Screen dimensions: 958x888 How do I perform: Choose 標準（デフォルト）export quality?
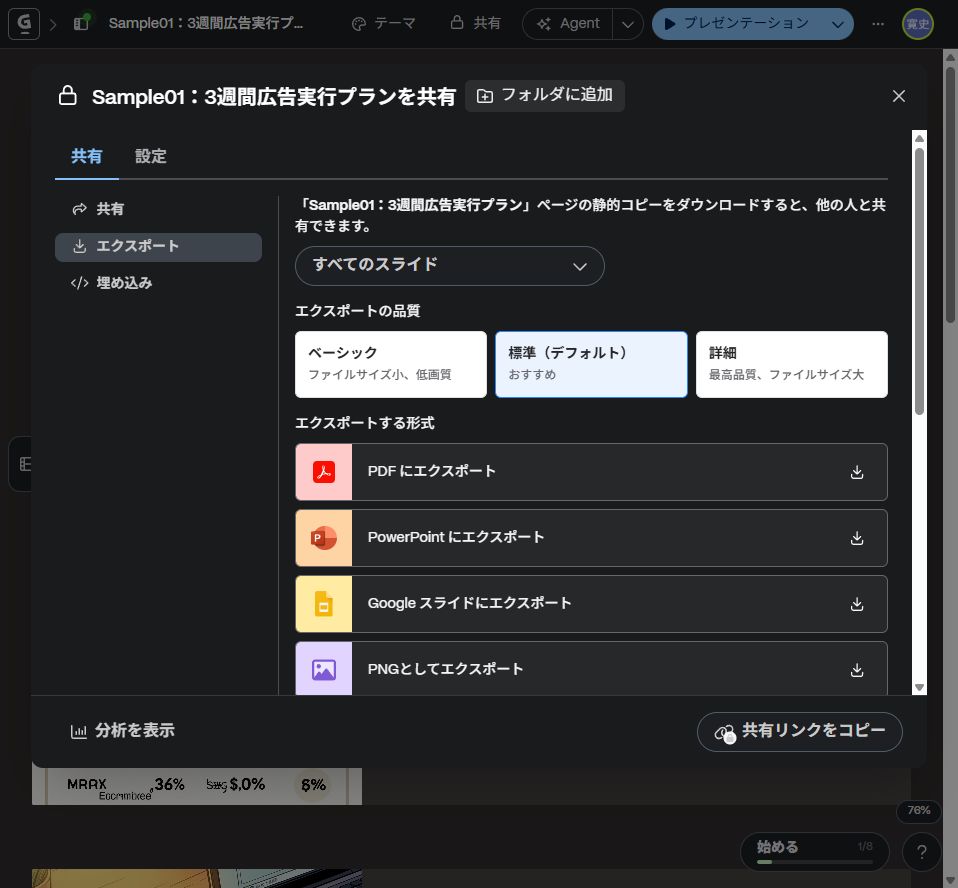click(591, 364)
